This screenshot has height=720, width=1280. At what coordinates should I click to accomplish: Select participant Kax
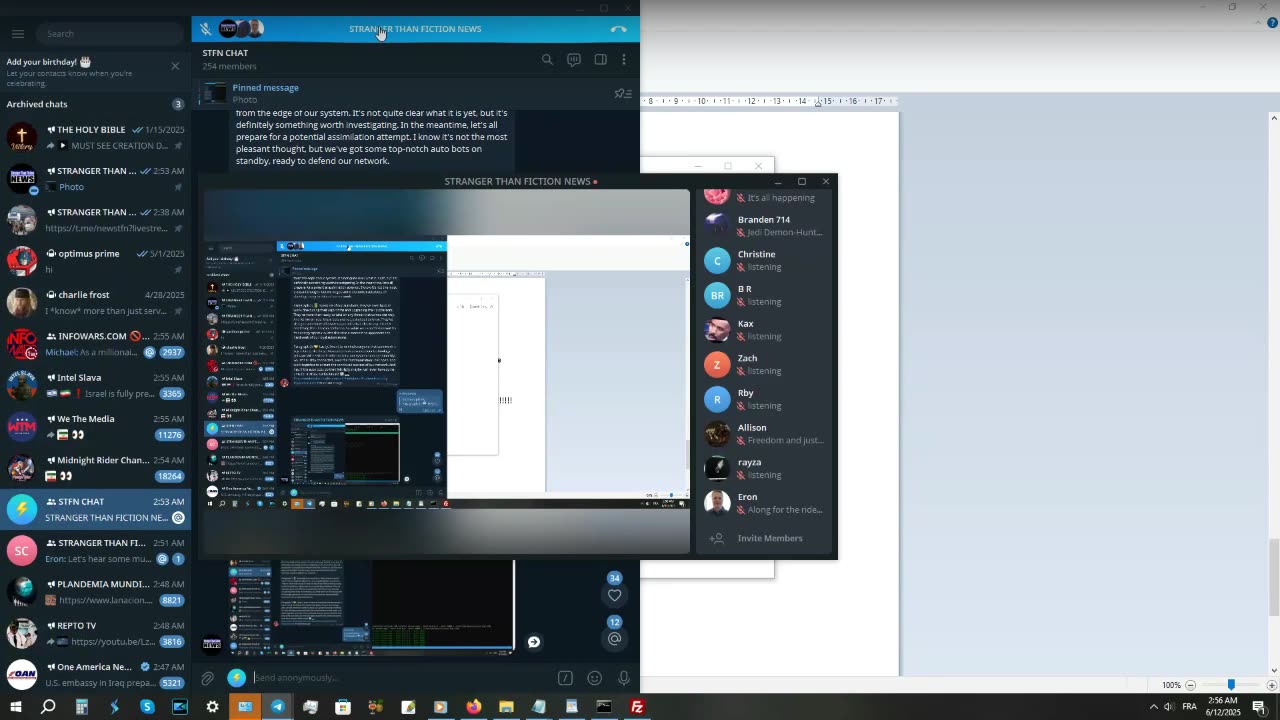click(766, 329)
